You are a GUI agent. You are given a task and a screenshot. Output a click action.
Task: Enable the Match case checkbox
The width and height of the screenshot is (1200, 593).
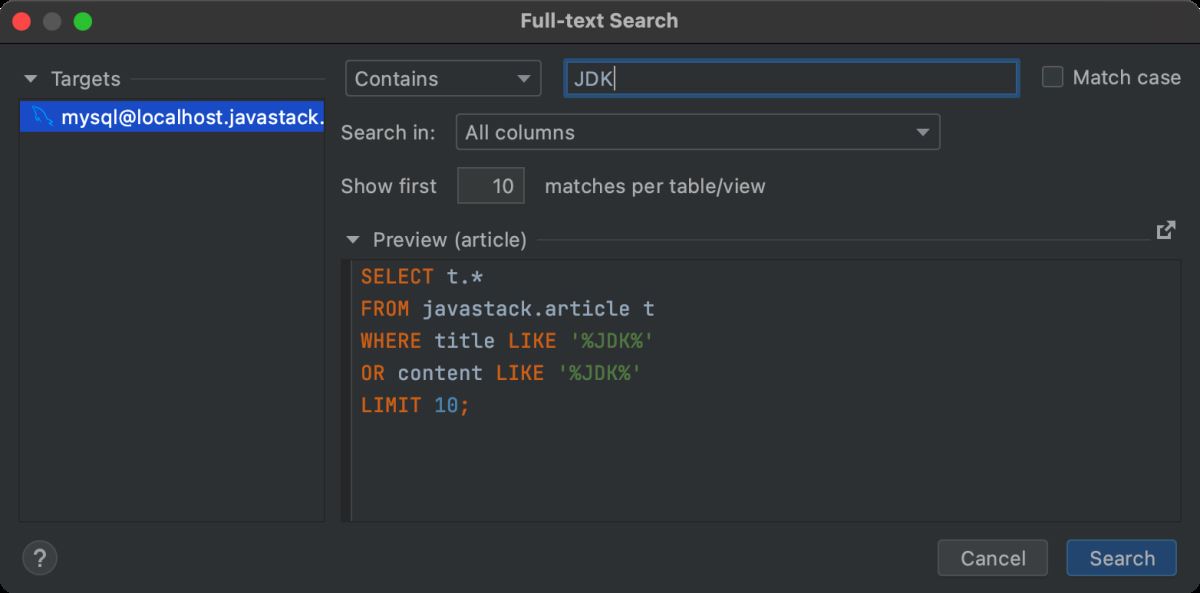[1052, 77]
